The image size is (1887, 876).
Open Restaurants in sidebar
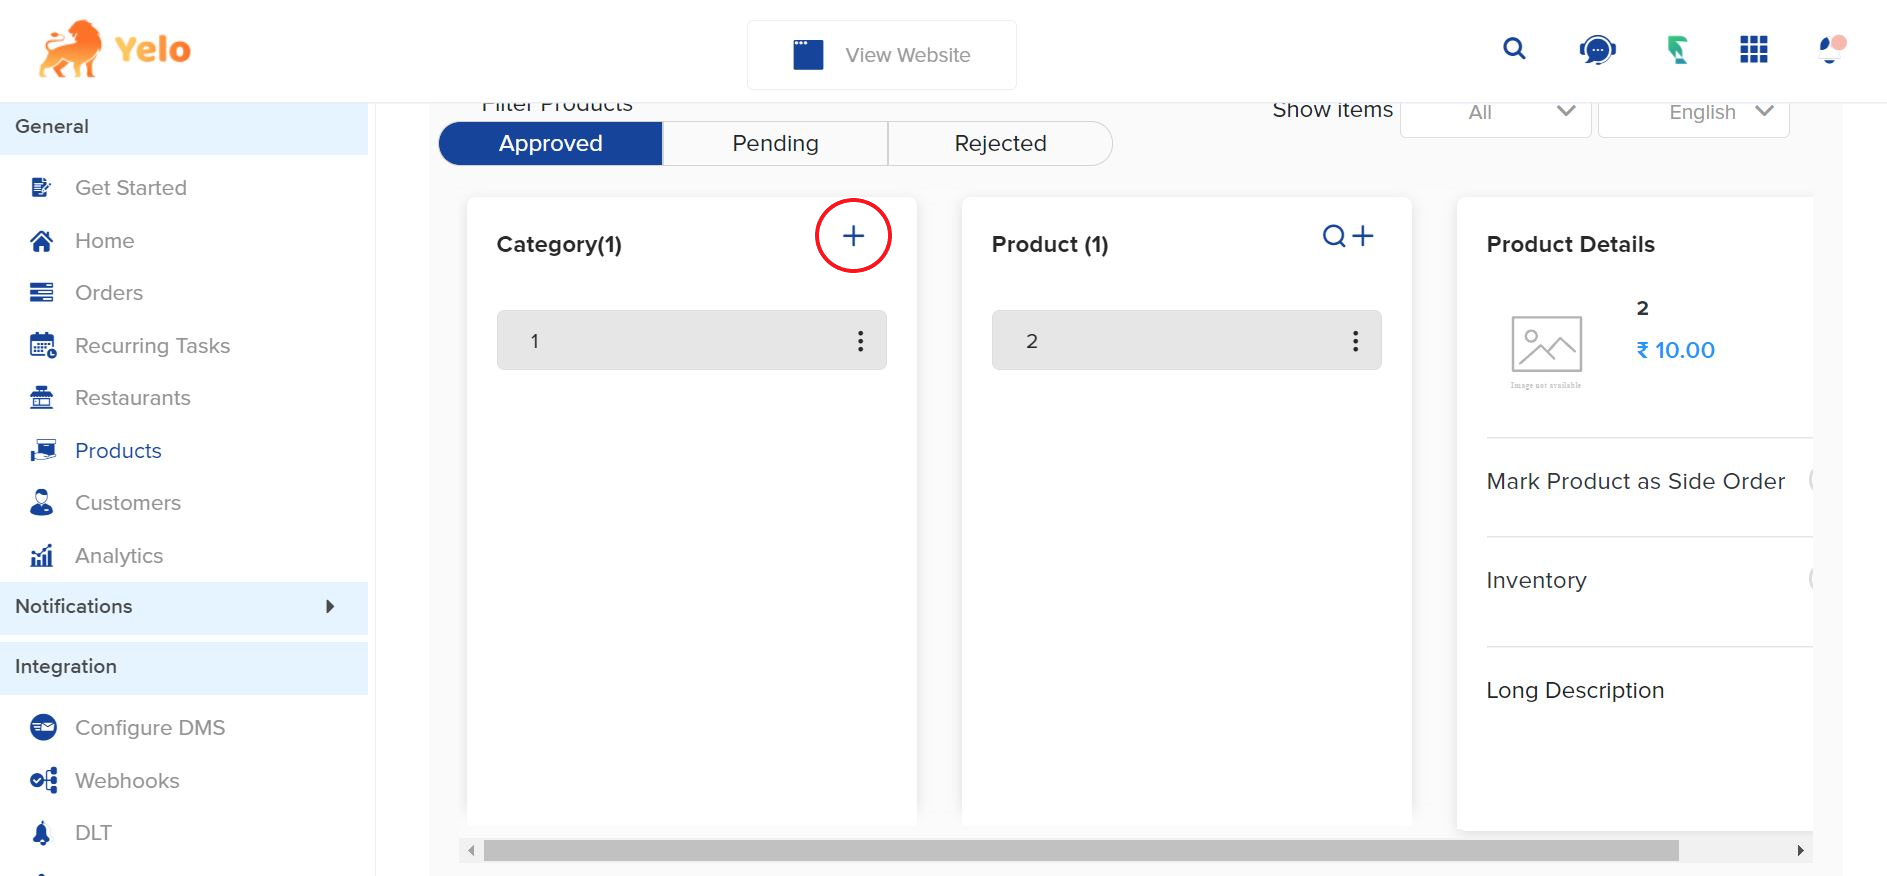[x=132, y=397]
